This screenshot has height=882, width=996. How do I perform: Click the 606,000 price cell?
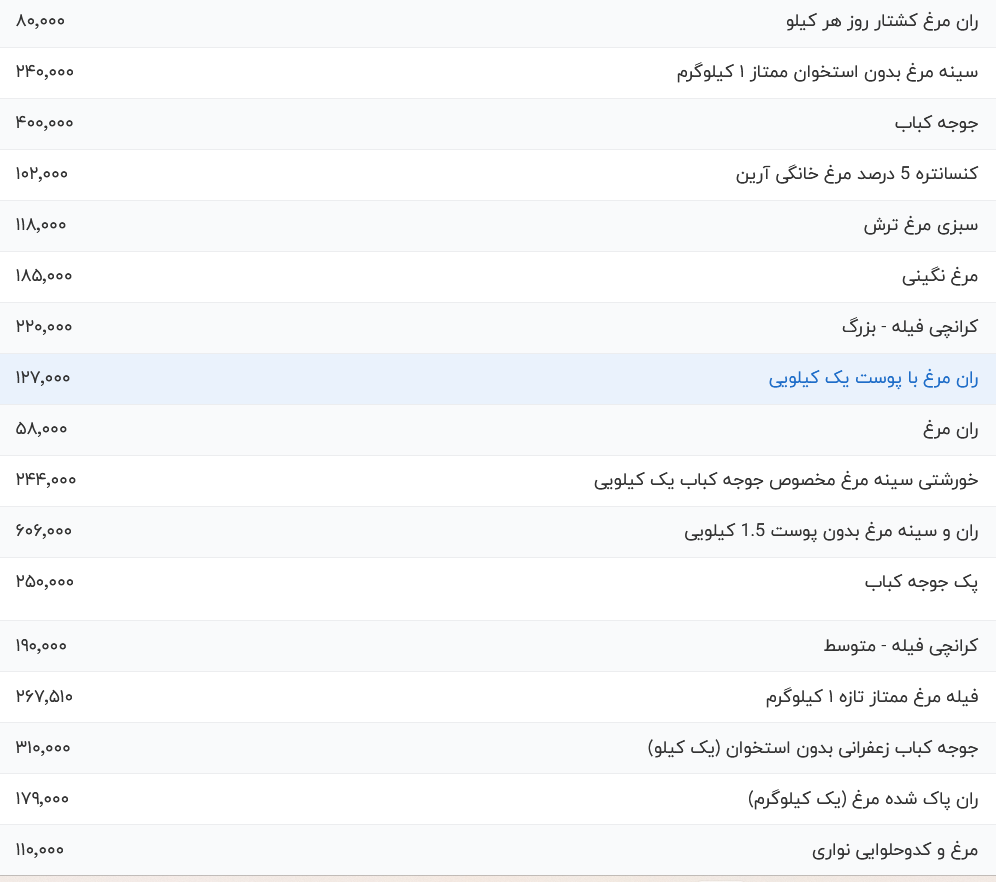[x=44, y=530]
